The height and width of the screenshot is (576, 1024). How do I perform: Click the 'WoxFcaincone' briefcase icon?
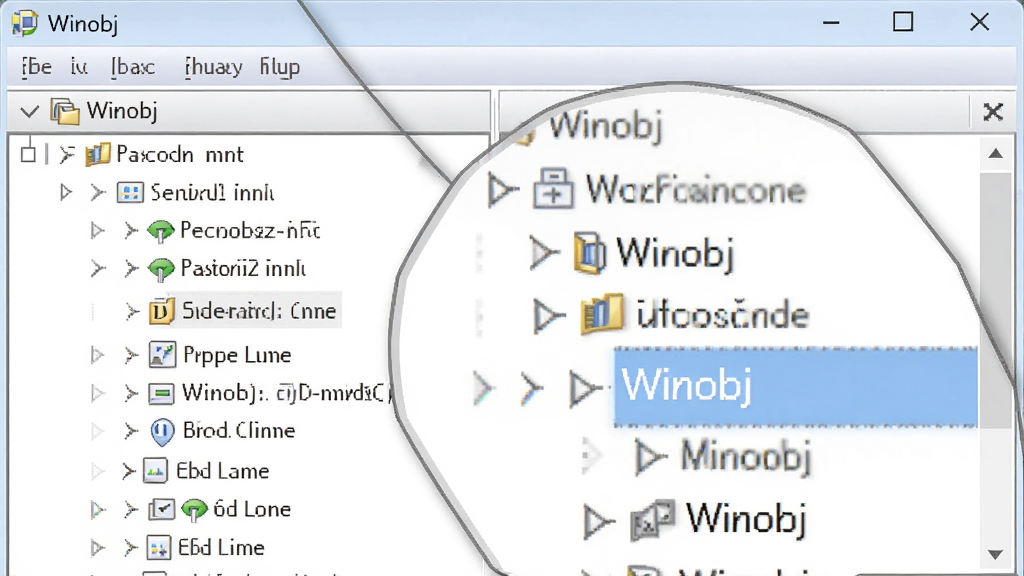553,189
